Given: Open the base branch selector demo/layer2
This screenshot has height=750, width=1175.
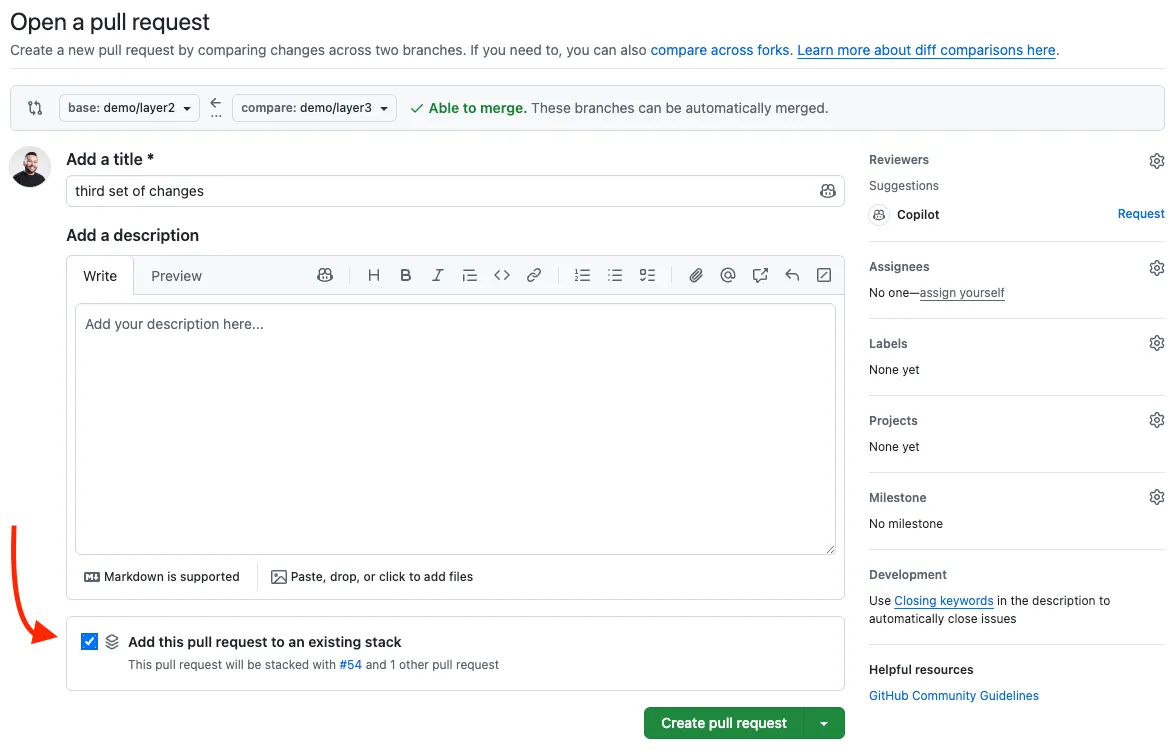Looking at the screenshot, I should coord(129,107).
